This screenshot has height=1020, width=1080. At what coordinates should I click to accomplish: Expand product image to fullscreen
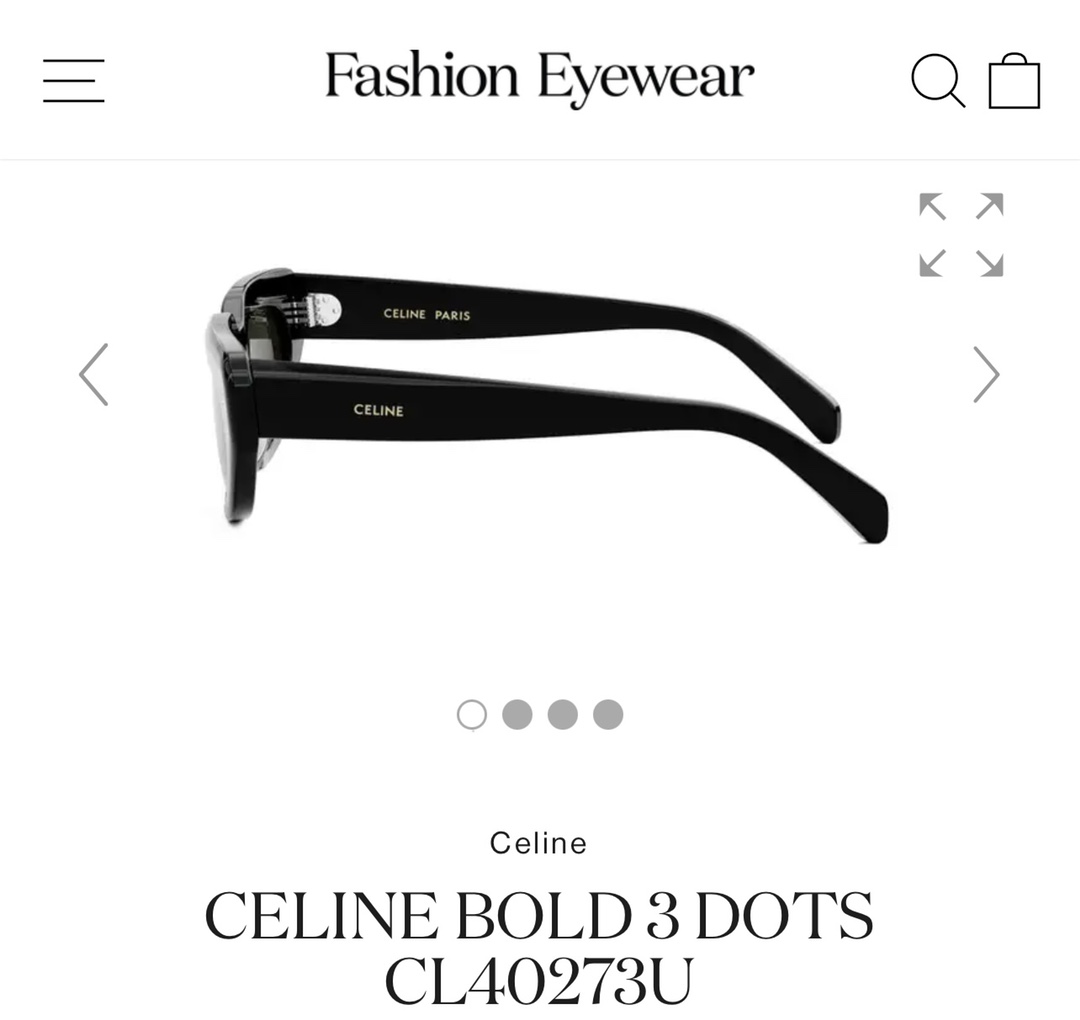click(961, 235)
